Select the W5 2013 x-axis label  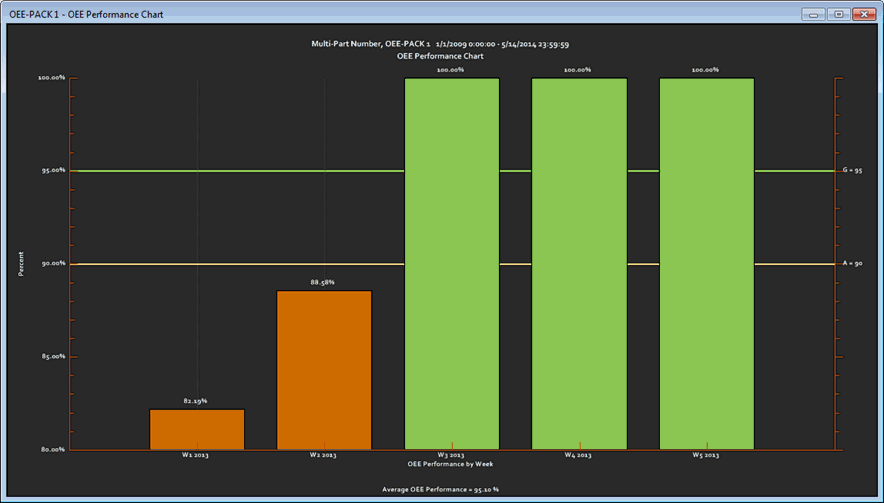pos(706,456)
